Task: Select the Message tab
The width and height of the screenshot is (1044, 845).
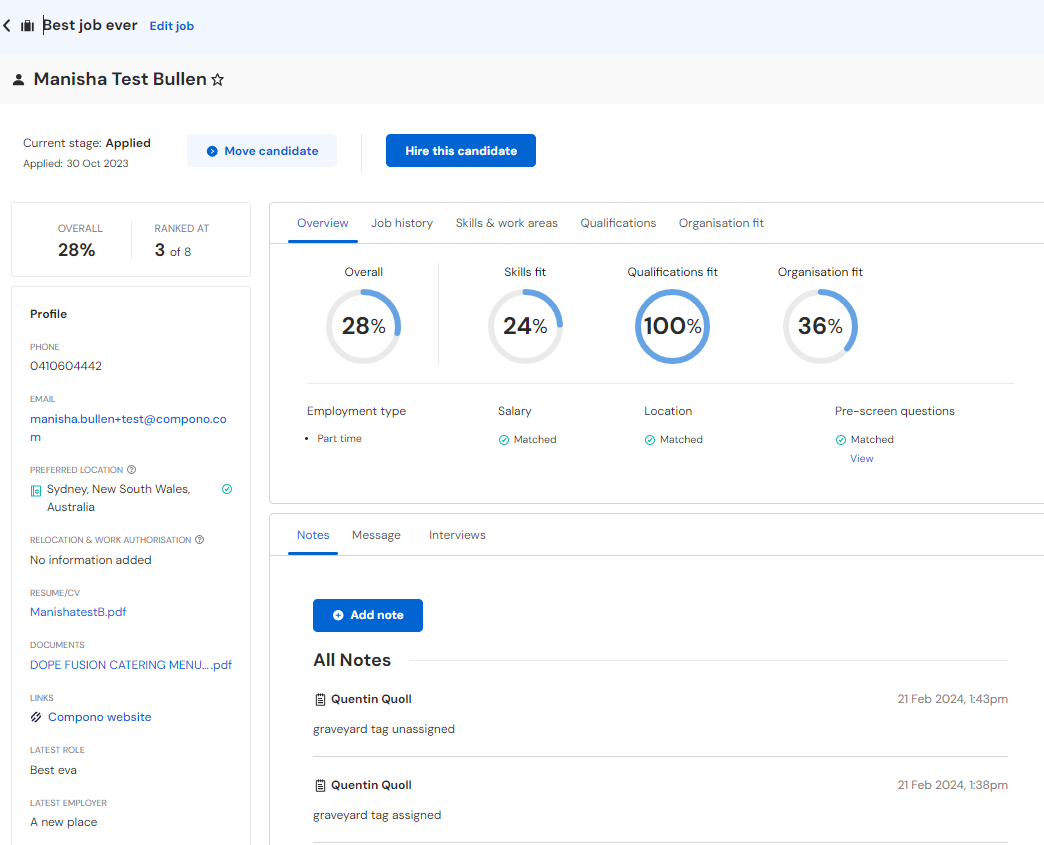Action: pos(376,535)
